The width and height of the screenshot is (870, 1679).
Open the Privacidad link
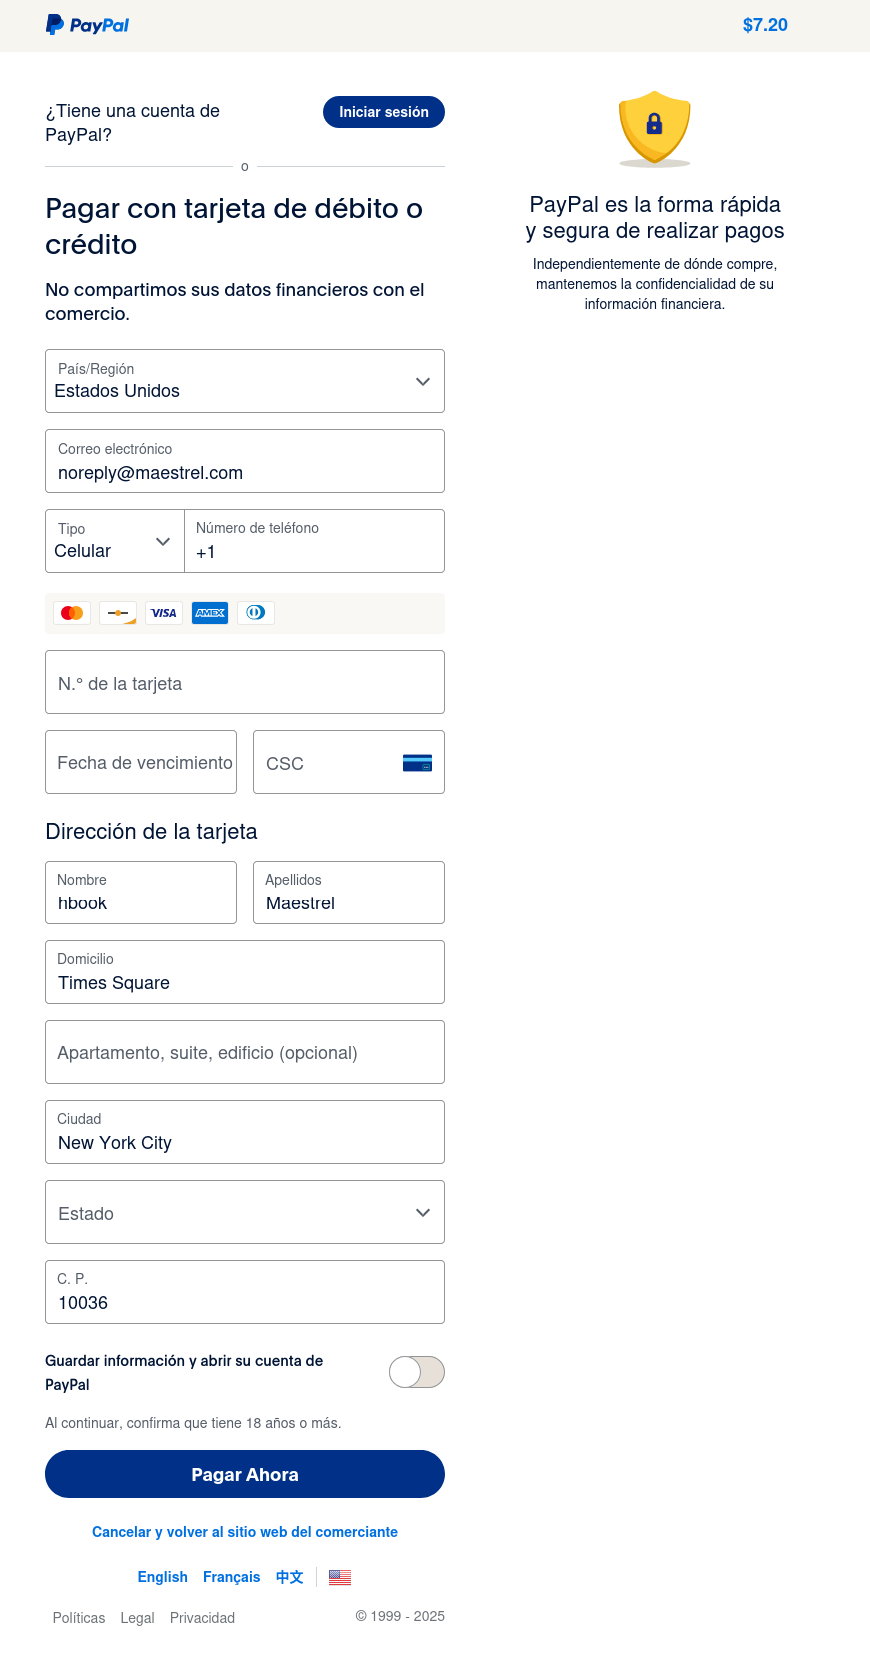[x=202, y=1617]
